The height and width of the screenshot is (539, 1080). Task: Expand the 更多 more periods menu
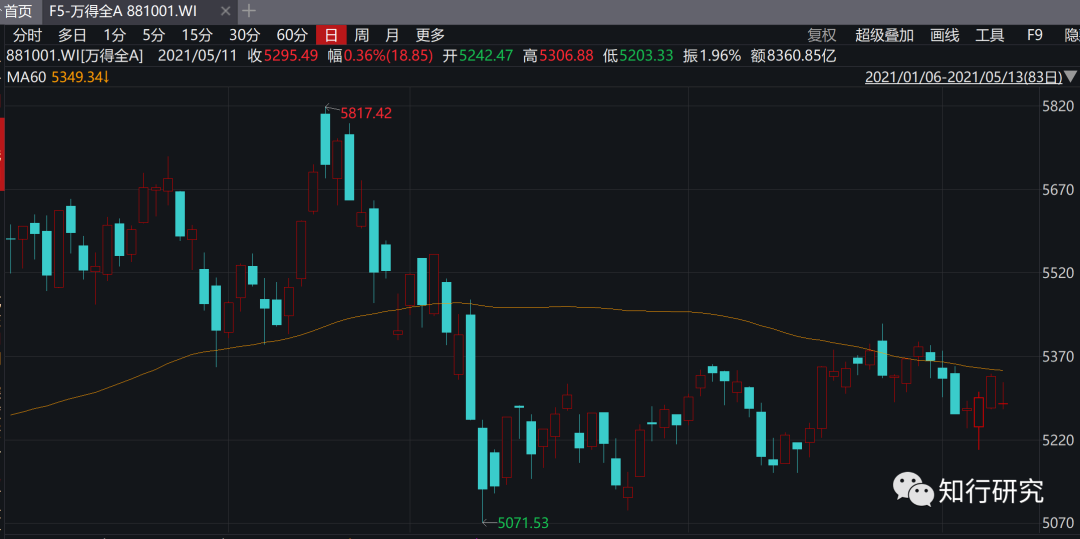430,35
